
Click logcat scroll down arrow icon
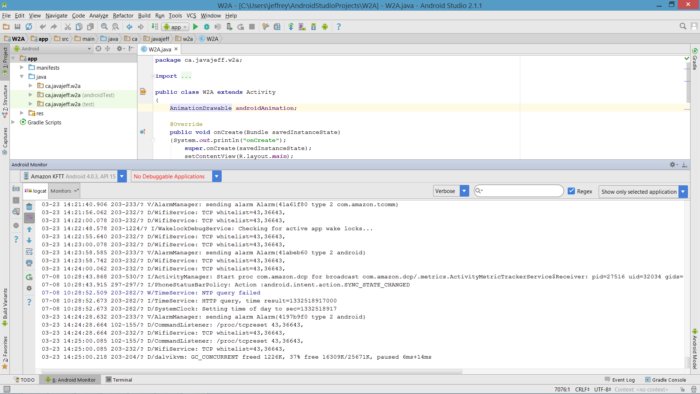(29, 241)
